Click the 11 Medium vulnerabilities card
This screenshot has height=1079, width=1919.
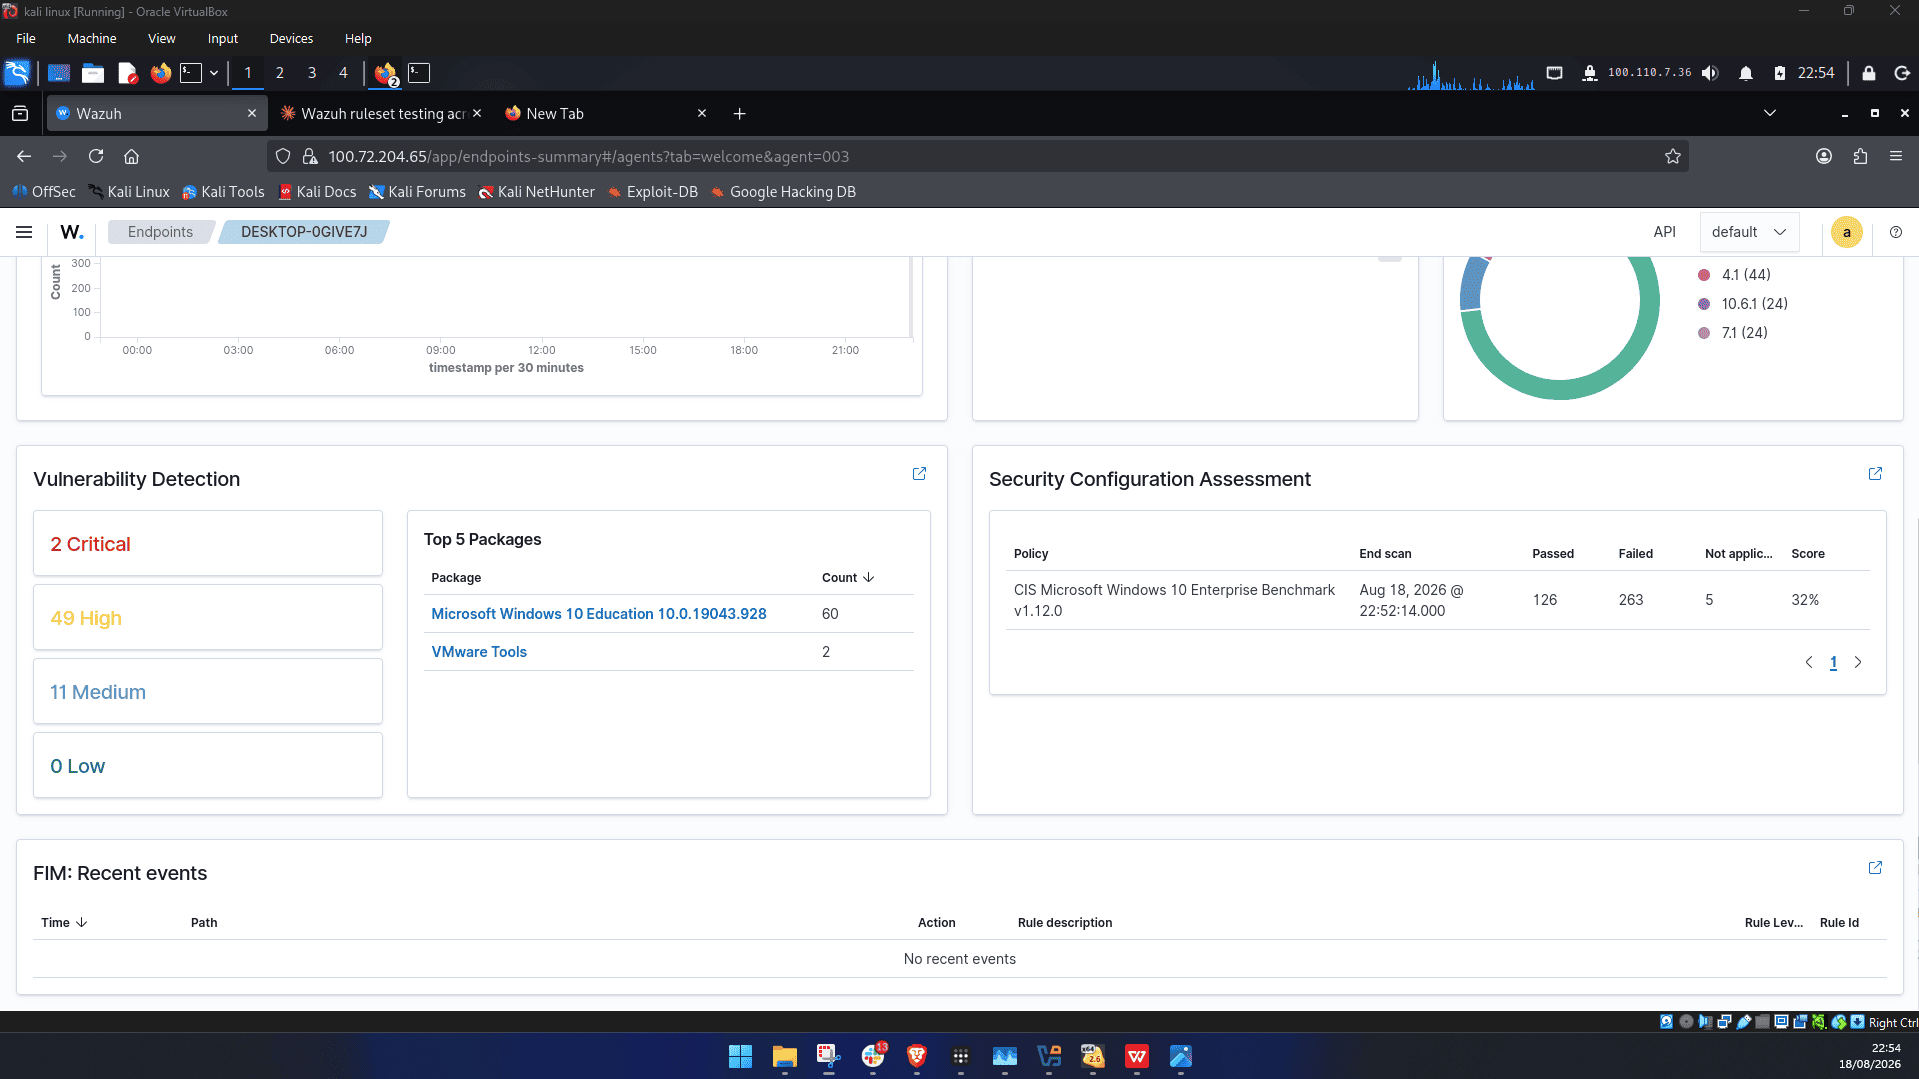pyautogui.click(x=208, y=692)
